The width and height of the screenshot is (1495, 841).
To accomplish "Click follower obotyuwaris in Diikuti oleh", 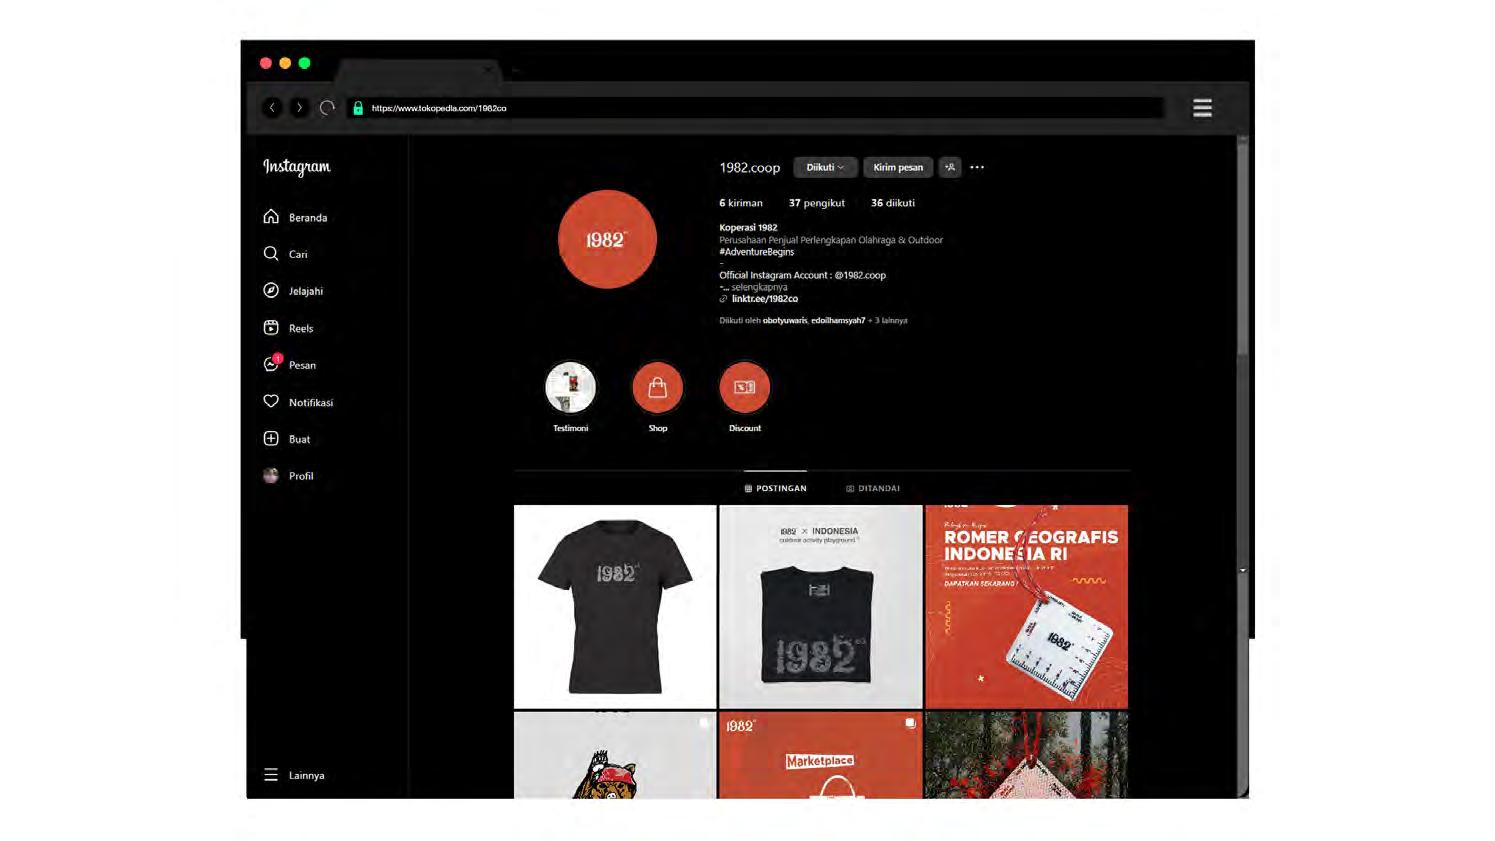I will [785, 321].
